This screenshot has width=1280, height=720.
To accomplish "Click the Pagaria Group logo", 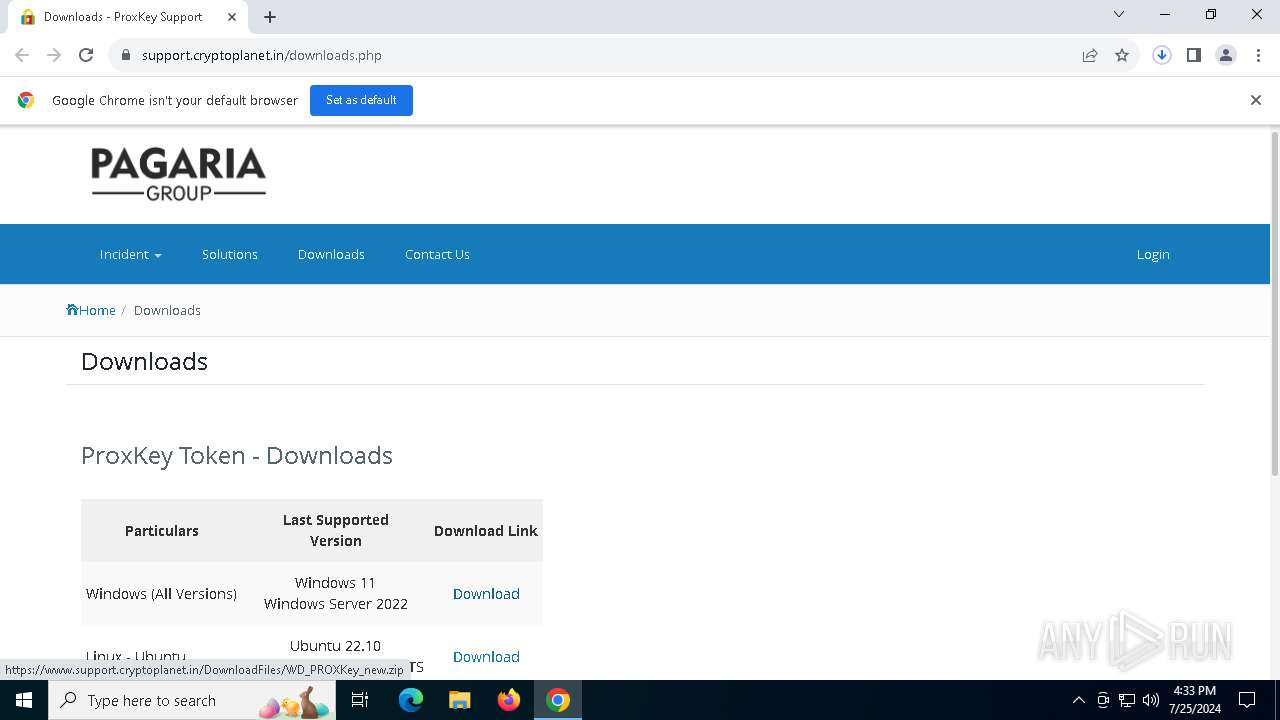I will pyautogui.click(x=178, y=174).
